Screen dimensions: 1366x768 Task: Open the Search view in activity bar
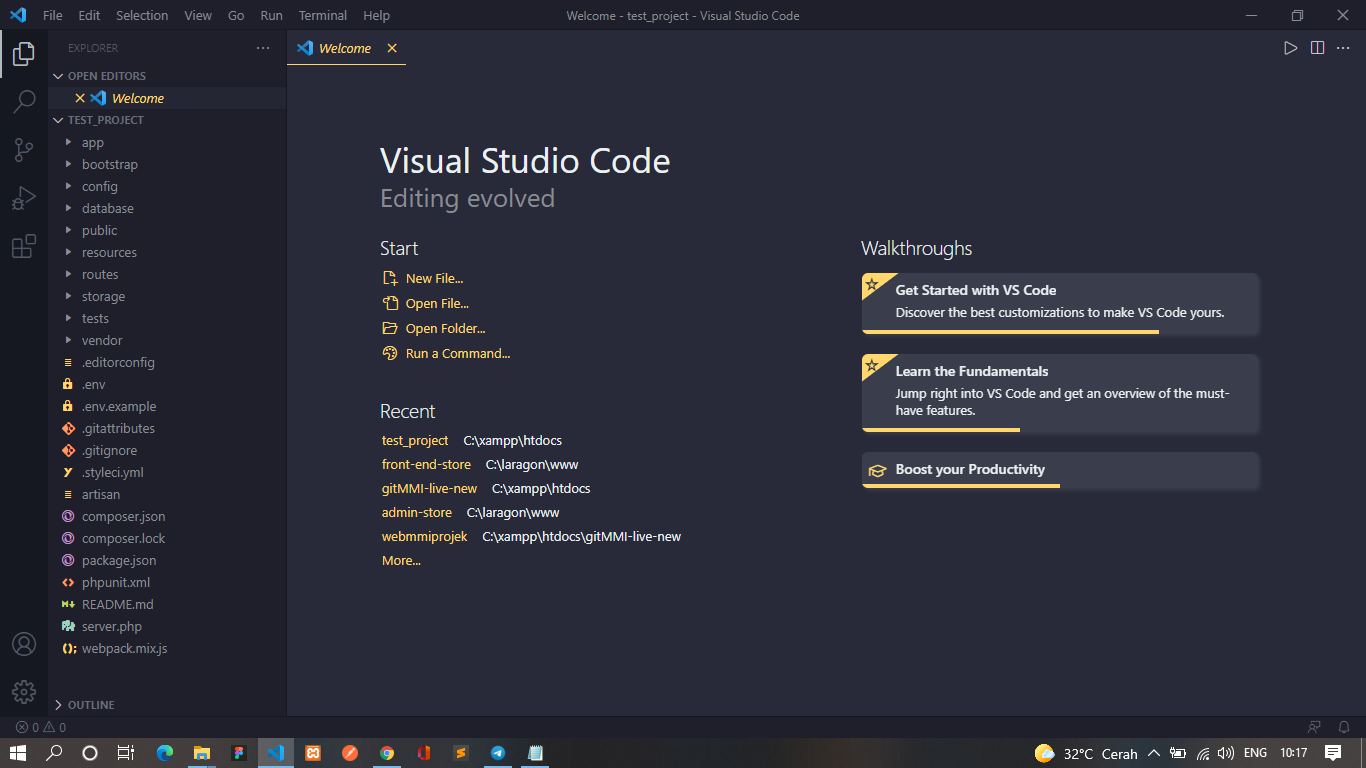24,102
